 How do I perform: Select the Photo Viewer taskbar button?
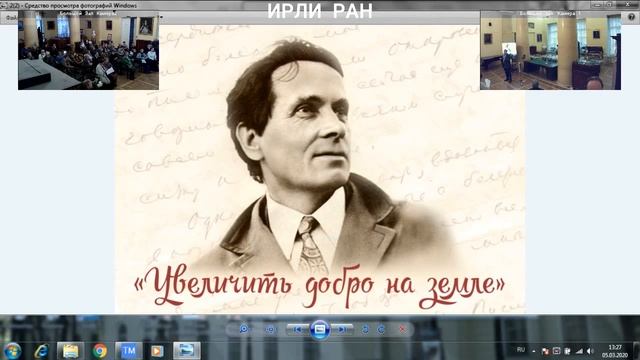pyautogui.click(x=187, y=351)
